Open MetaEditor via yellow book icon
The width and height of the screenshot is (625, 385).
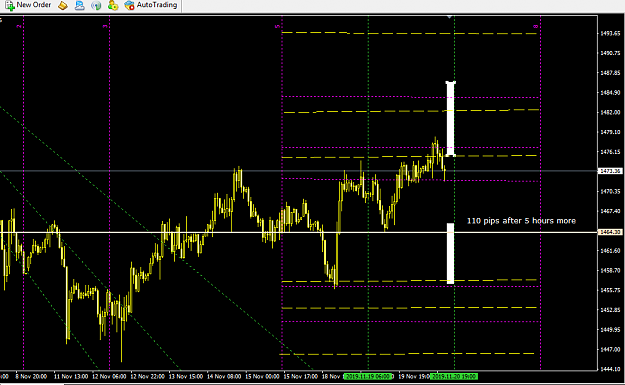point(63,6)
